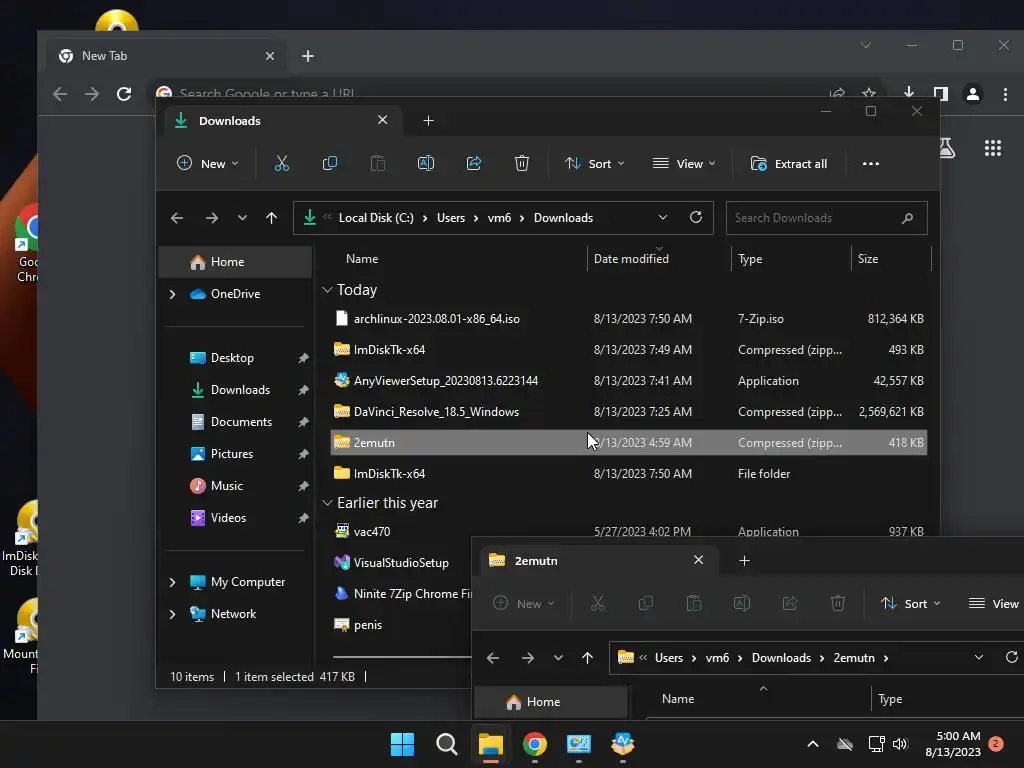This screenshot has height=768, width=1024.
Task: Open Pictures in quick access
Action: (231, 454)
